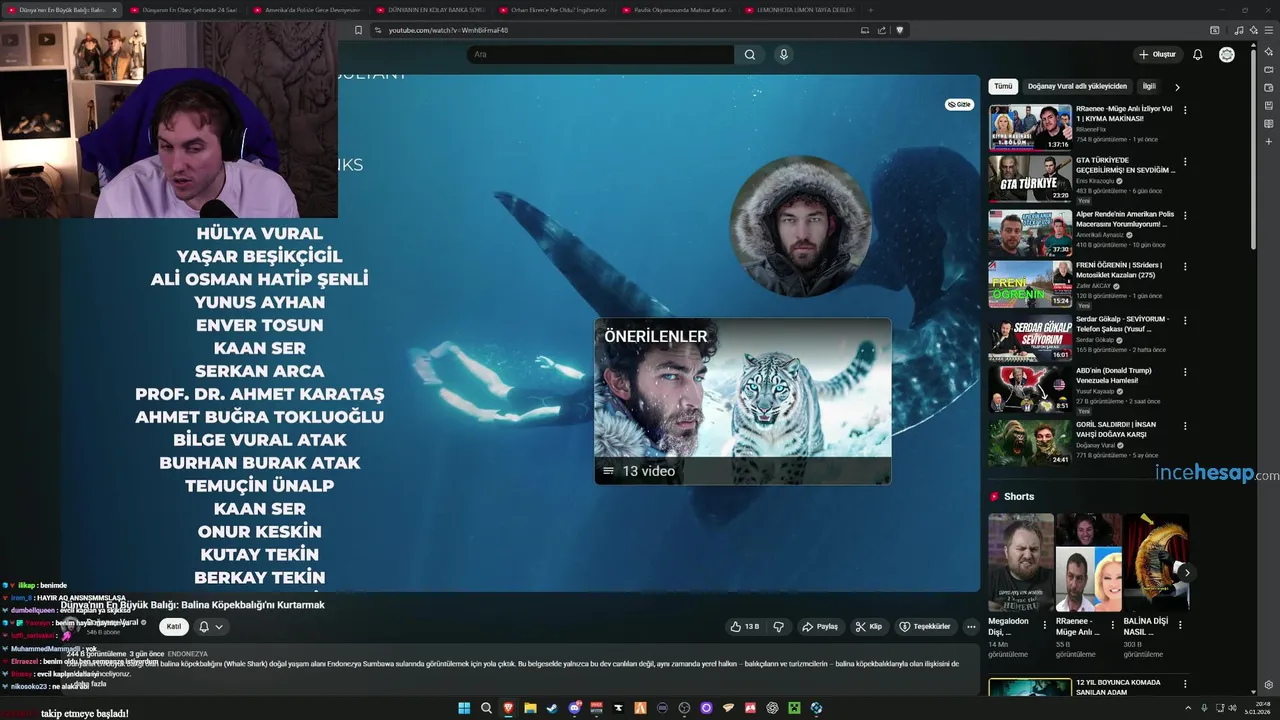Click the dislike thumbs-down button
Screen dimensions: 1280x720
click(779, 626)
